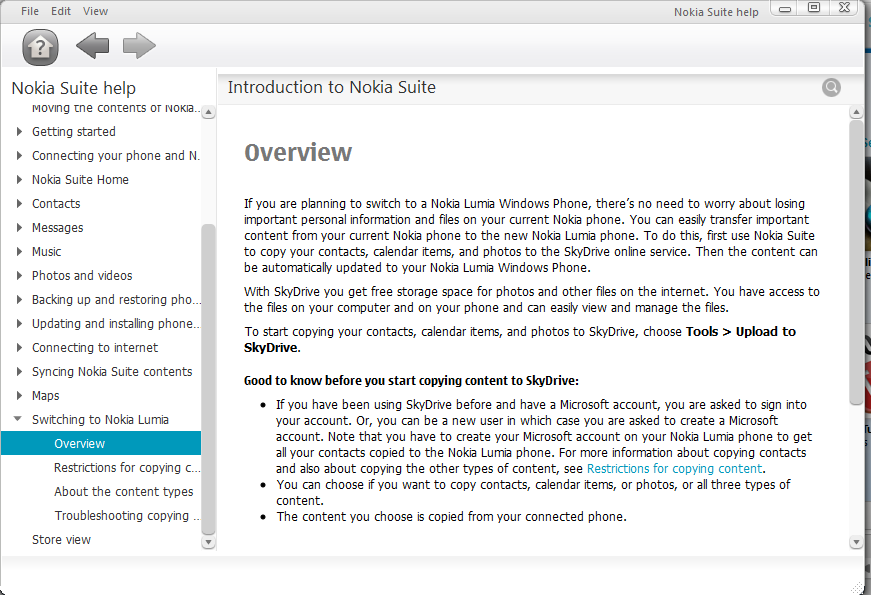Open the File menu
Screen dimensions: 871x595
coord(29,11)
